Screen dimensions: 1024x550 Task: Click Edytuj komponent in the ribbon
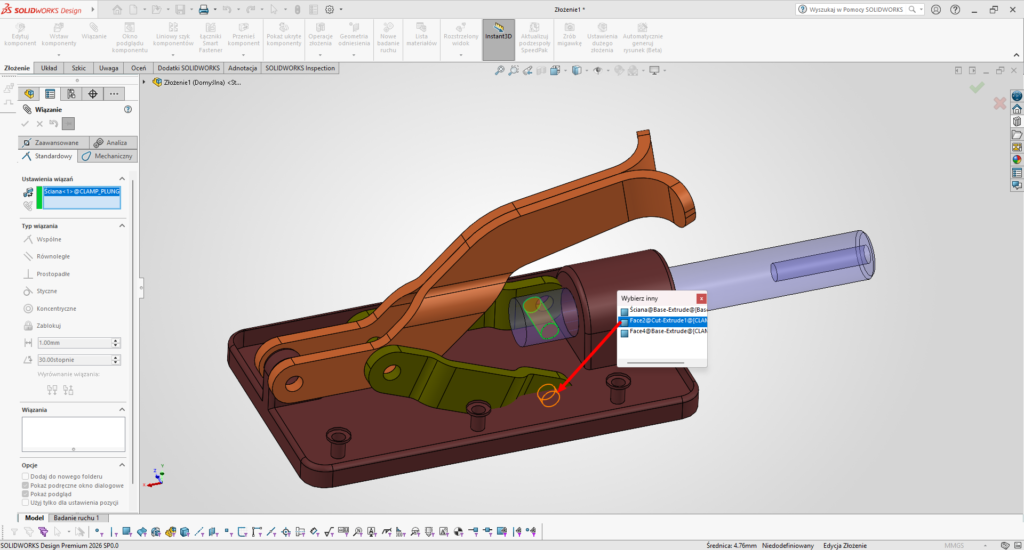20,35
